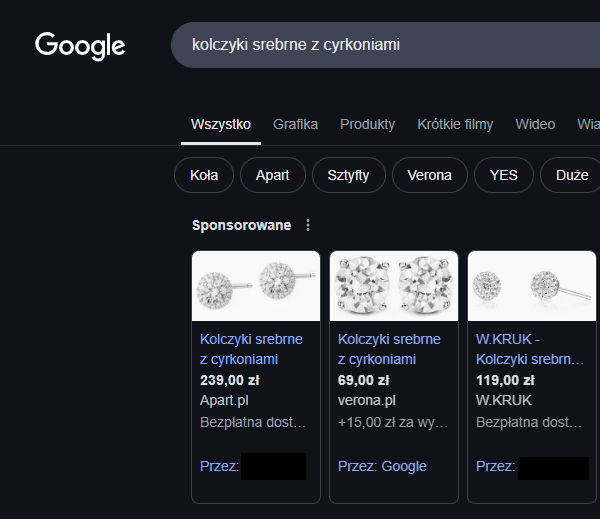The width and height of the screenshot is (600, 519).
Task: Select the Sztyfty filter chip
Action: (x=348, y=175)
